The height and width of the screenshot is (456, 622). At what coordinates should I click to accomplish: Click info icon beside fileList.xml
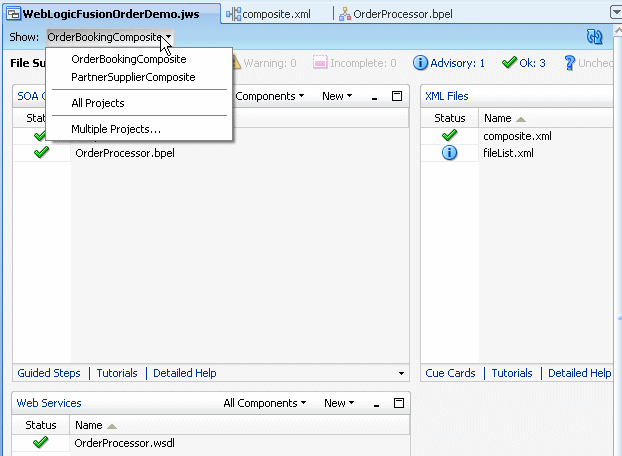(x=449, y=153)
